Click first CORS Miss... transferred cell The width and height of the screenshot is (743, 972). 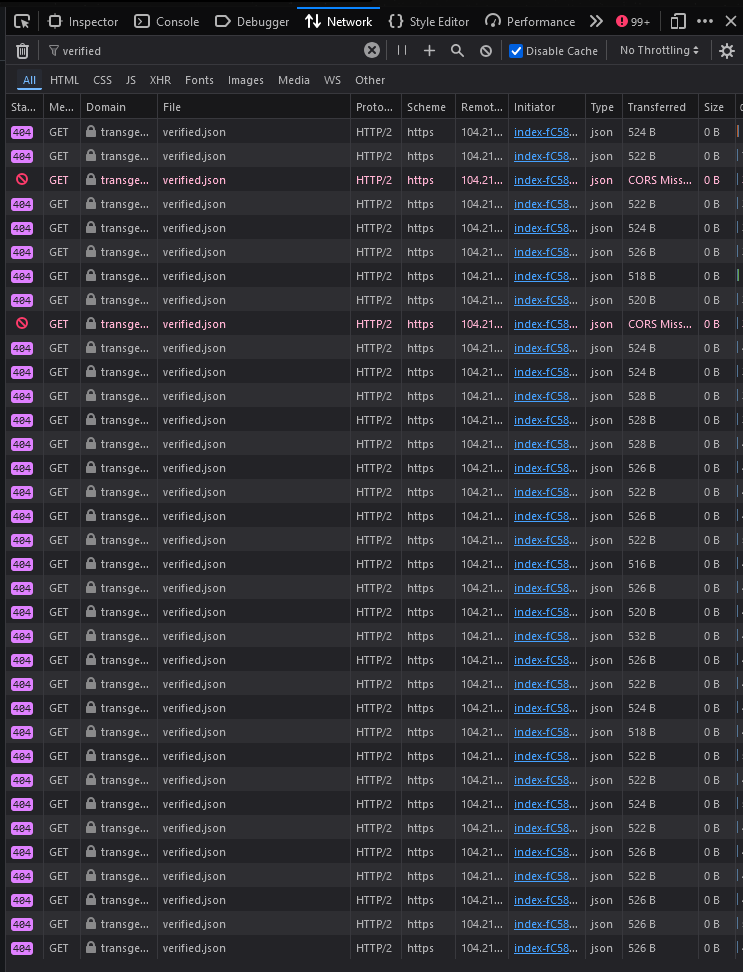point(660,180)
